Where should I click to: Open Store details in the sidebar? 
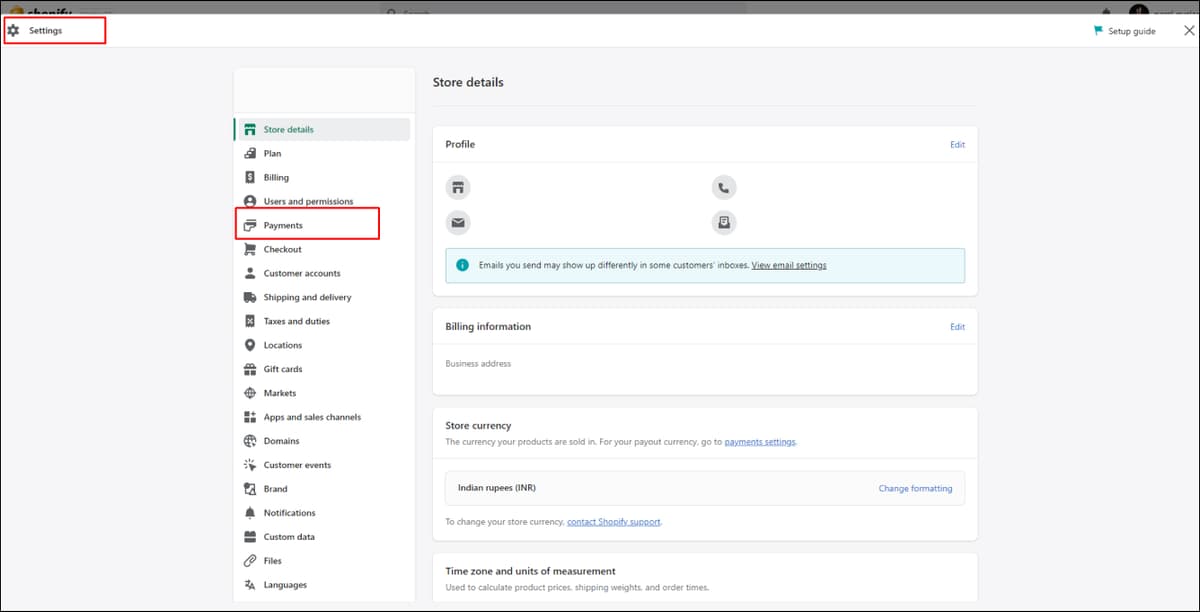point(322,130)
